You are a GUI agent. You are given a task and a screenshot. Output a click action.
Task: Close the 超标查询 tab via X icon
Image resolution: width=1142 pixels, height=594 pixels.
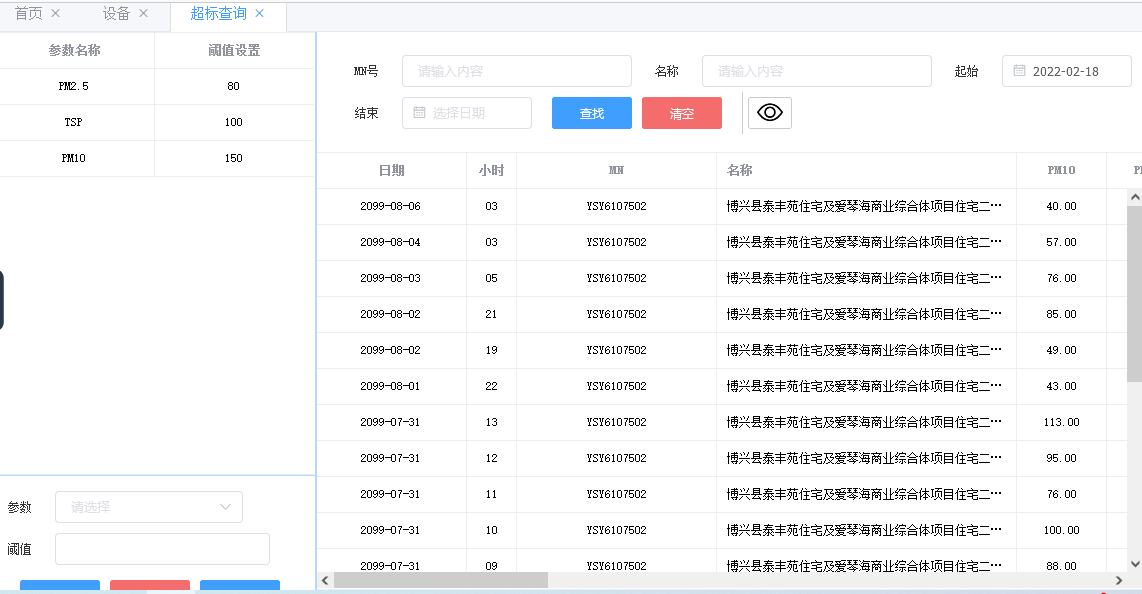(x=260, y=14)
